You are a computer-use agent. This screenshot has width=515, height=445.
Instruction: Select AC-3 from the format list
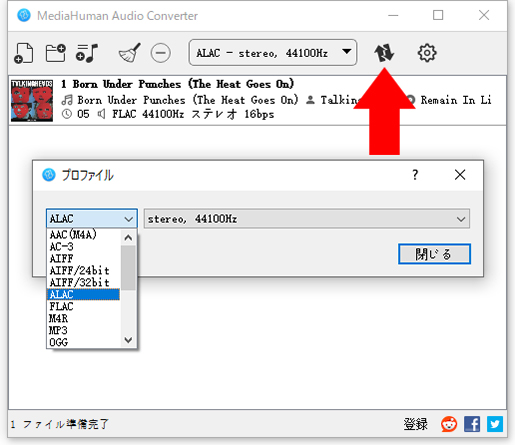(x=83, y=247)
